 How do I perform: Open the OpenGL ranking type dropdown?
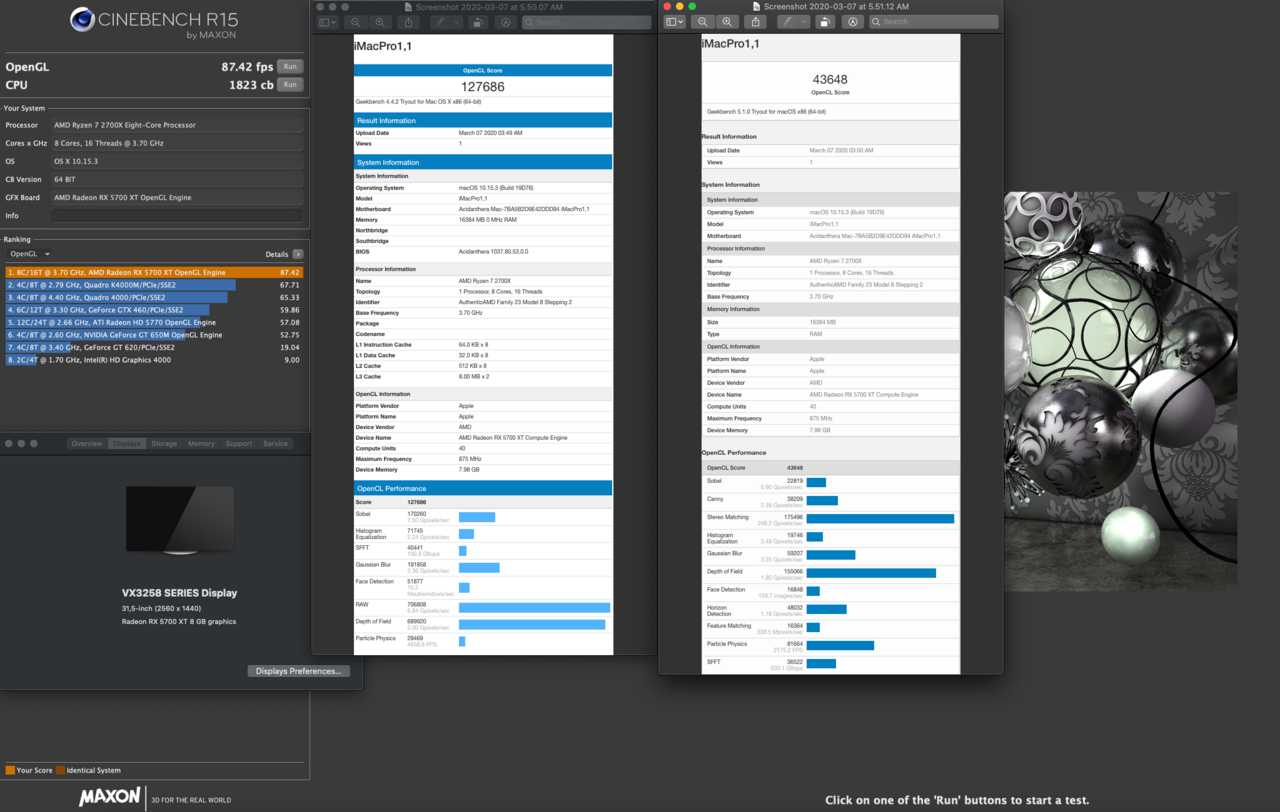(30, 254)
